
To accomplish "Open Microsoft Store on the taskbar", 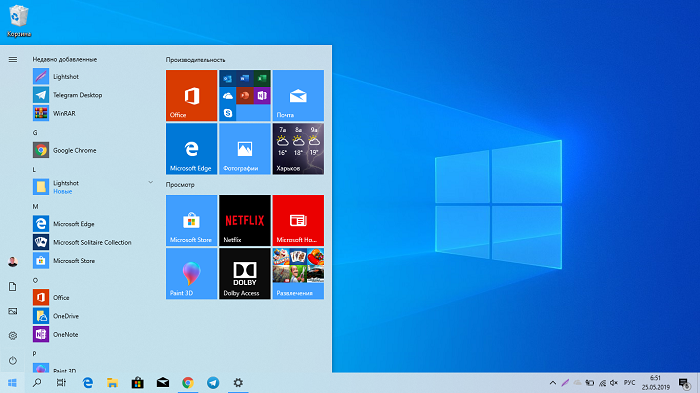I will click(138, 383).
